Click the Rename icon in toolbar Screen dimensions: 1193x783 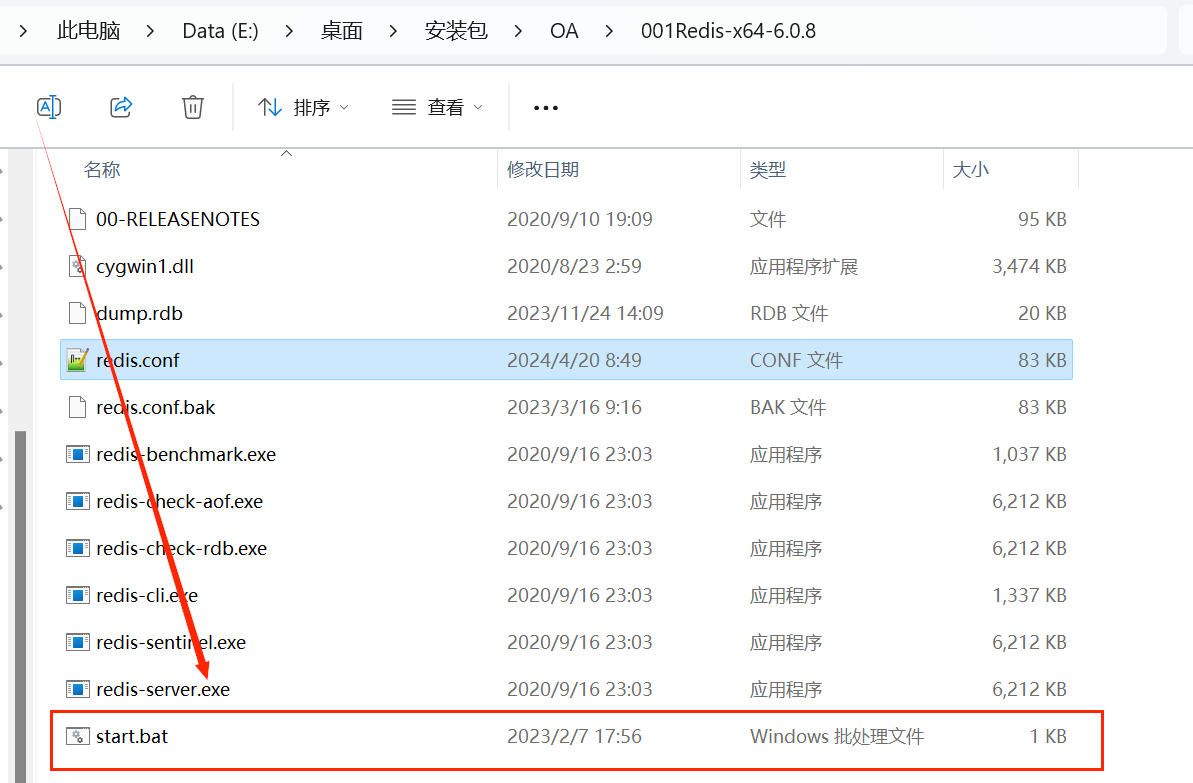pos(49,107)
